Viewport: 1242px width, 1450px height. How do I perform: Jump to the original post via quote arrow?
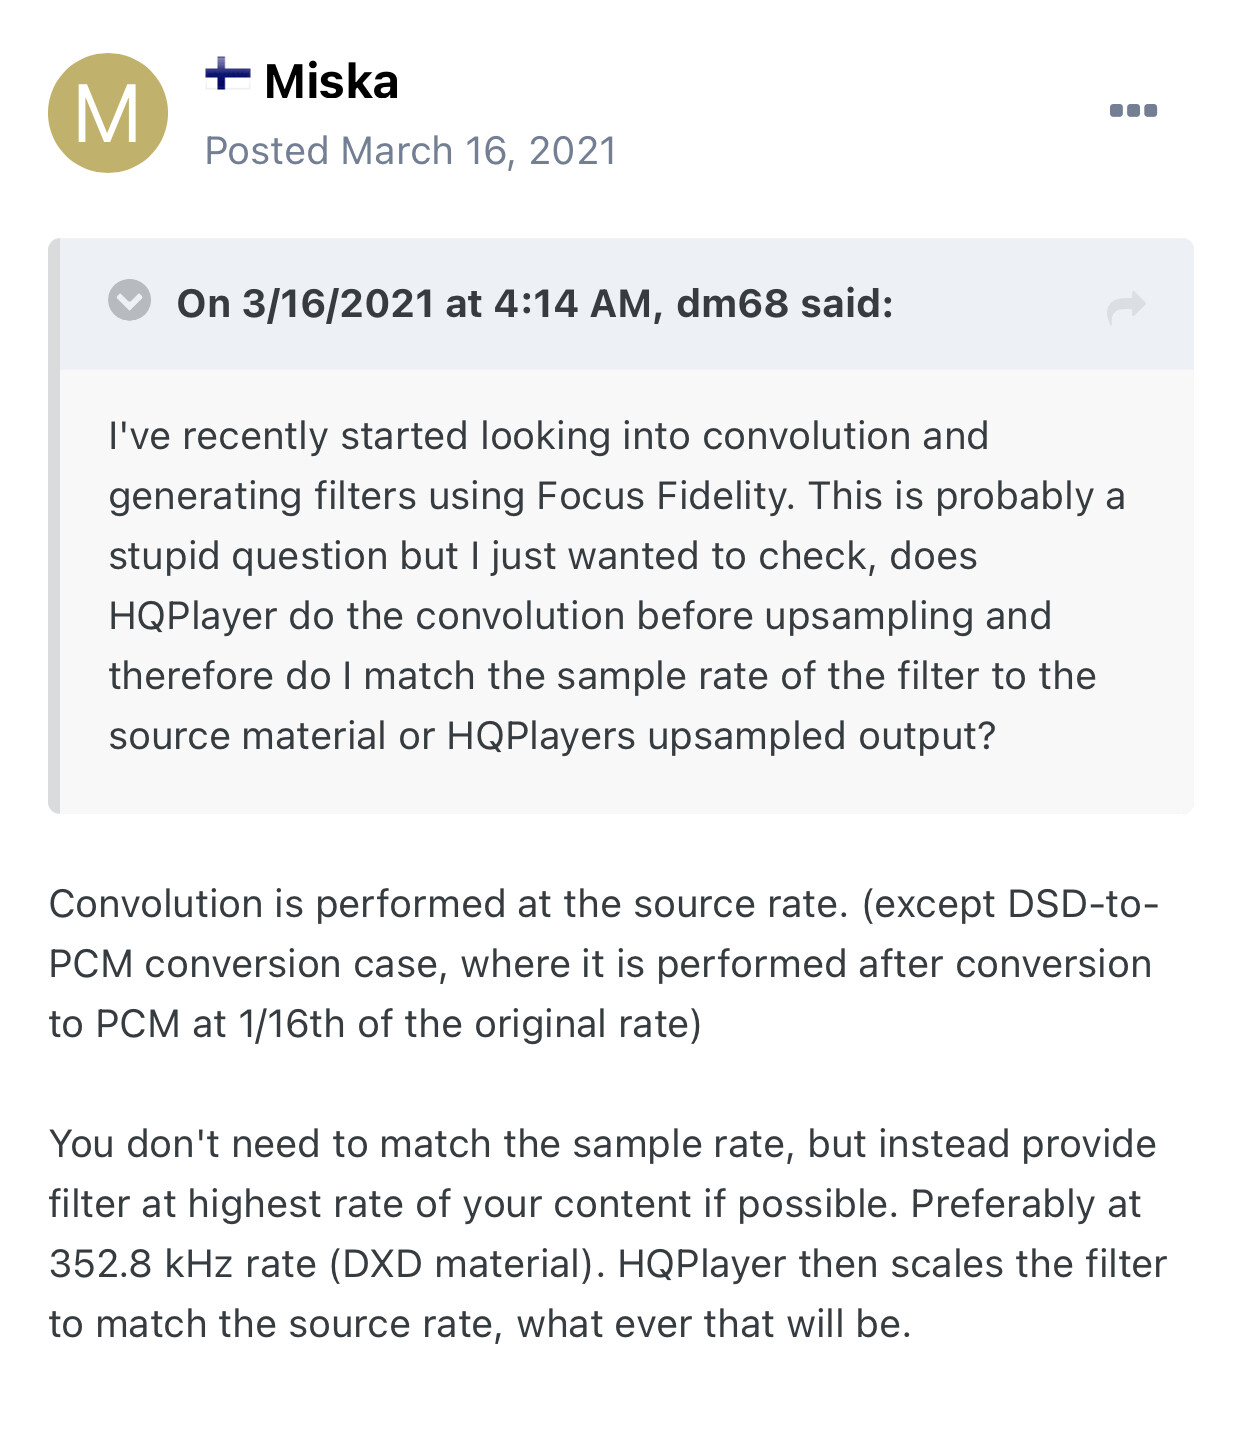(x=1126, y=308)
